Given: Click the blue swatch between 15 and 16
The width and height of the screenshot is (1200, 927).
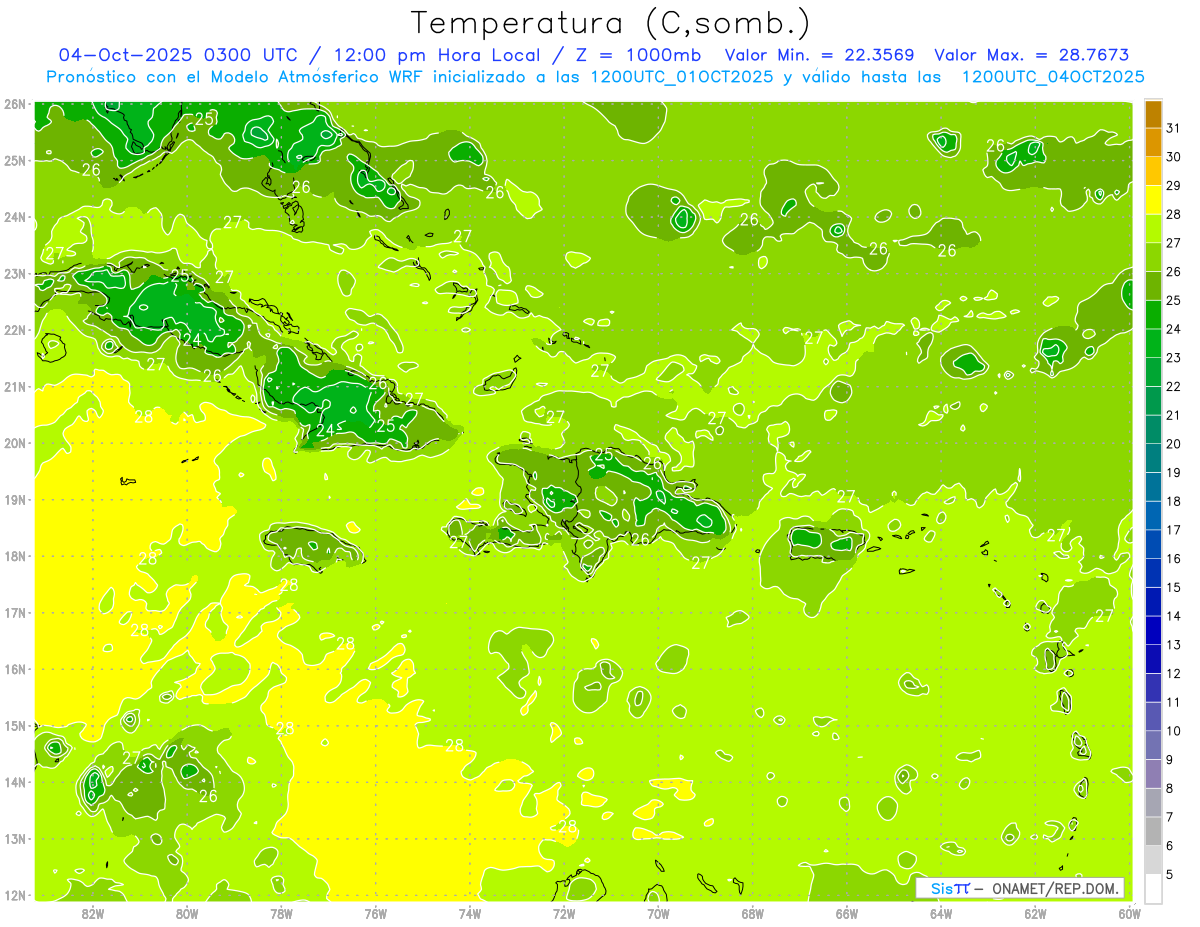Looking at the screenshot, I should pyautogui.click(x=1153, y=573).
